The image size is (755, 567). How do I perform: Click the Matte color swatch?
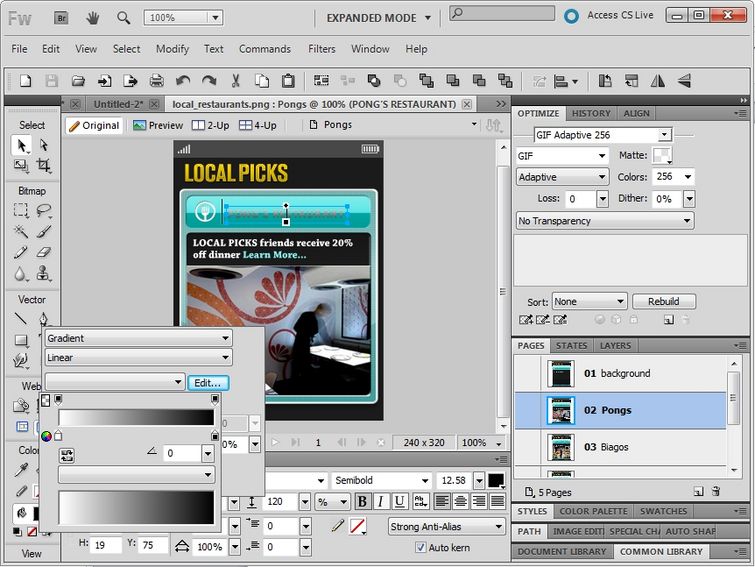[661, 155]
